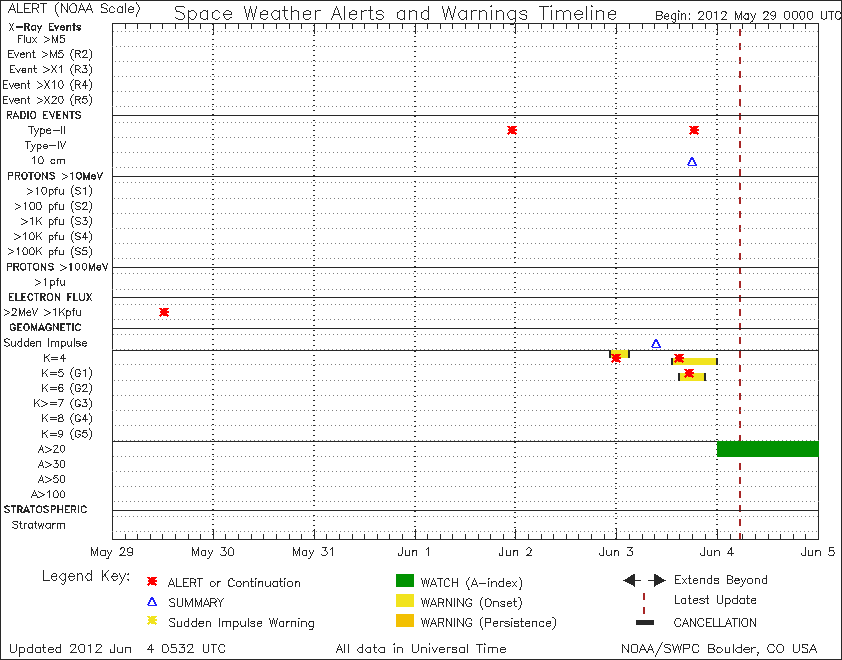Click the K=4 alert marker at Jun 3
The height and width of the screenshot is (660, 842).
tap(616, 357)
